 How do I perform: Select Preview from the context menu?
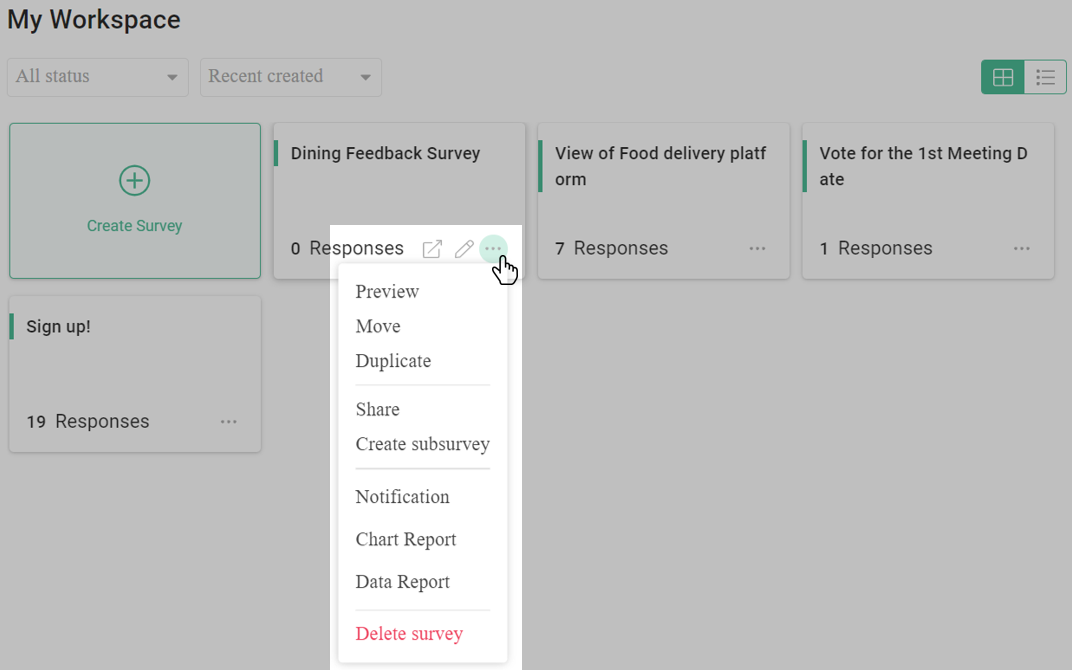tap(387, 291)
